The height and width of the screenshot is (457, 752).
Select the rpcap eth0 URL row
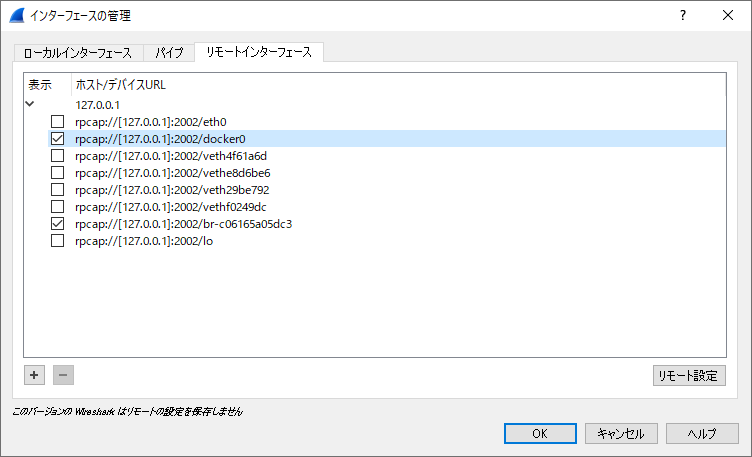tap(387, 122)
